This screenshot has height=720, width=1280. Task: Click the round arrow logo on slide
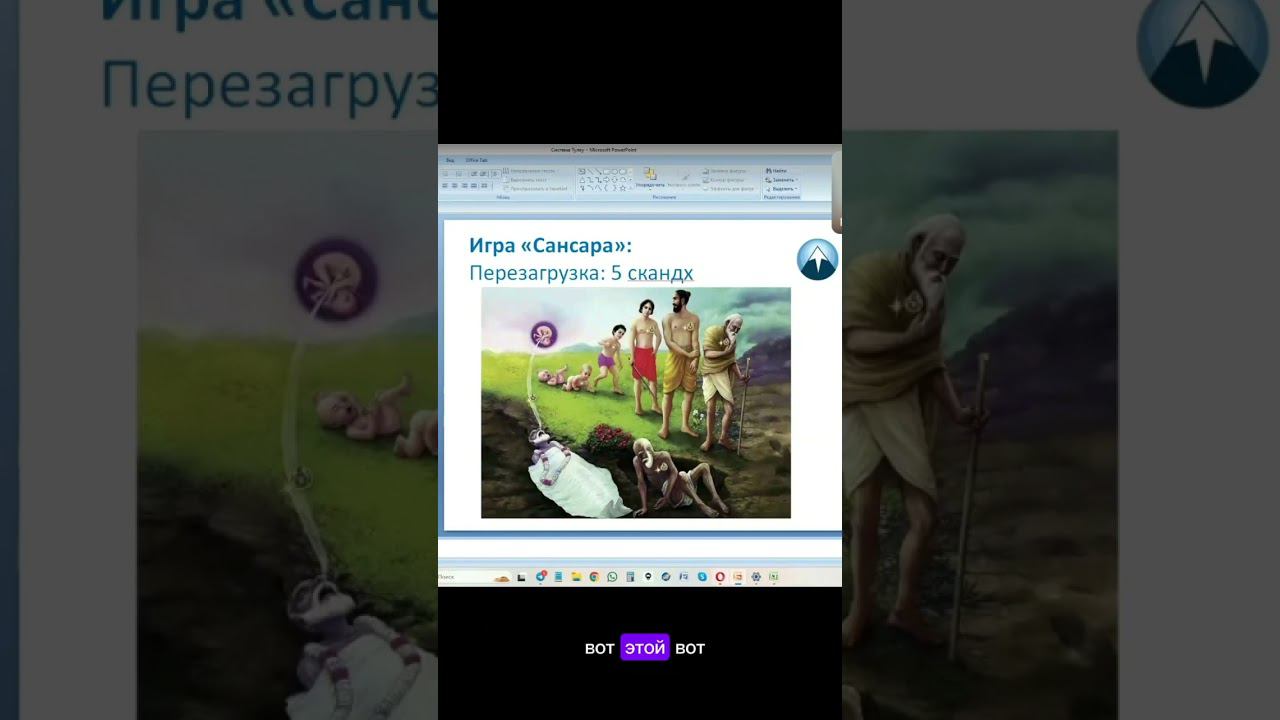[817, 260]
